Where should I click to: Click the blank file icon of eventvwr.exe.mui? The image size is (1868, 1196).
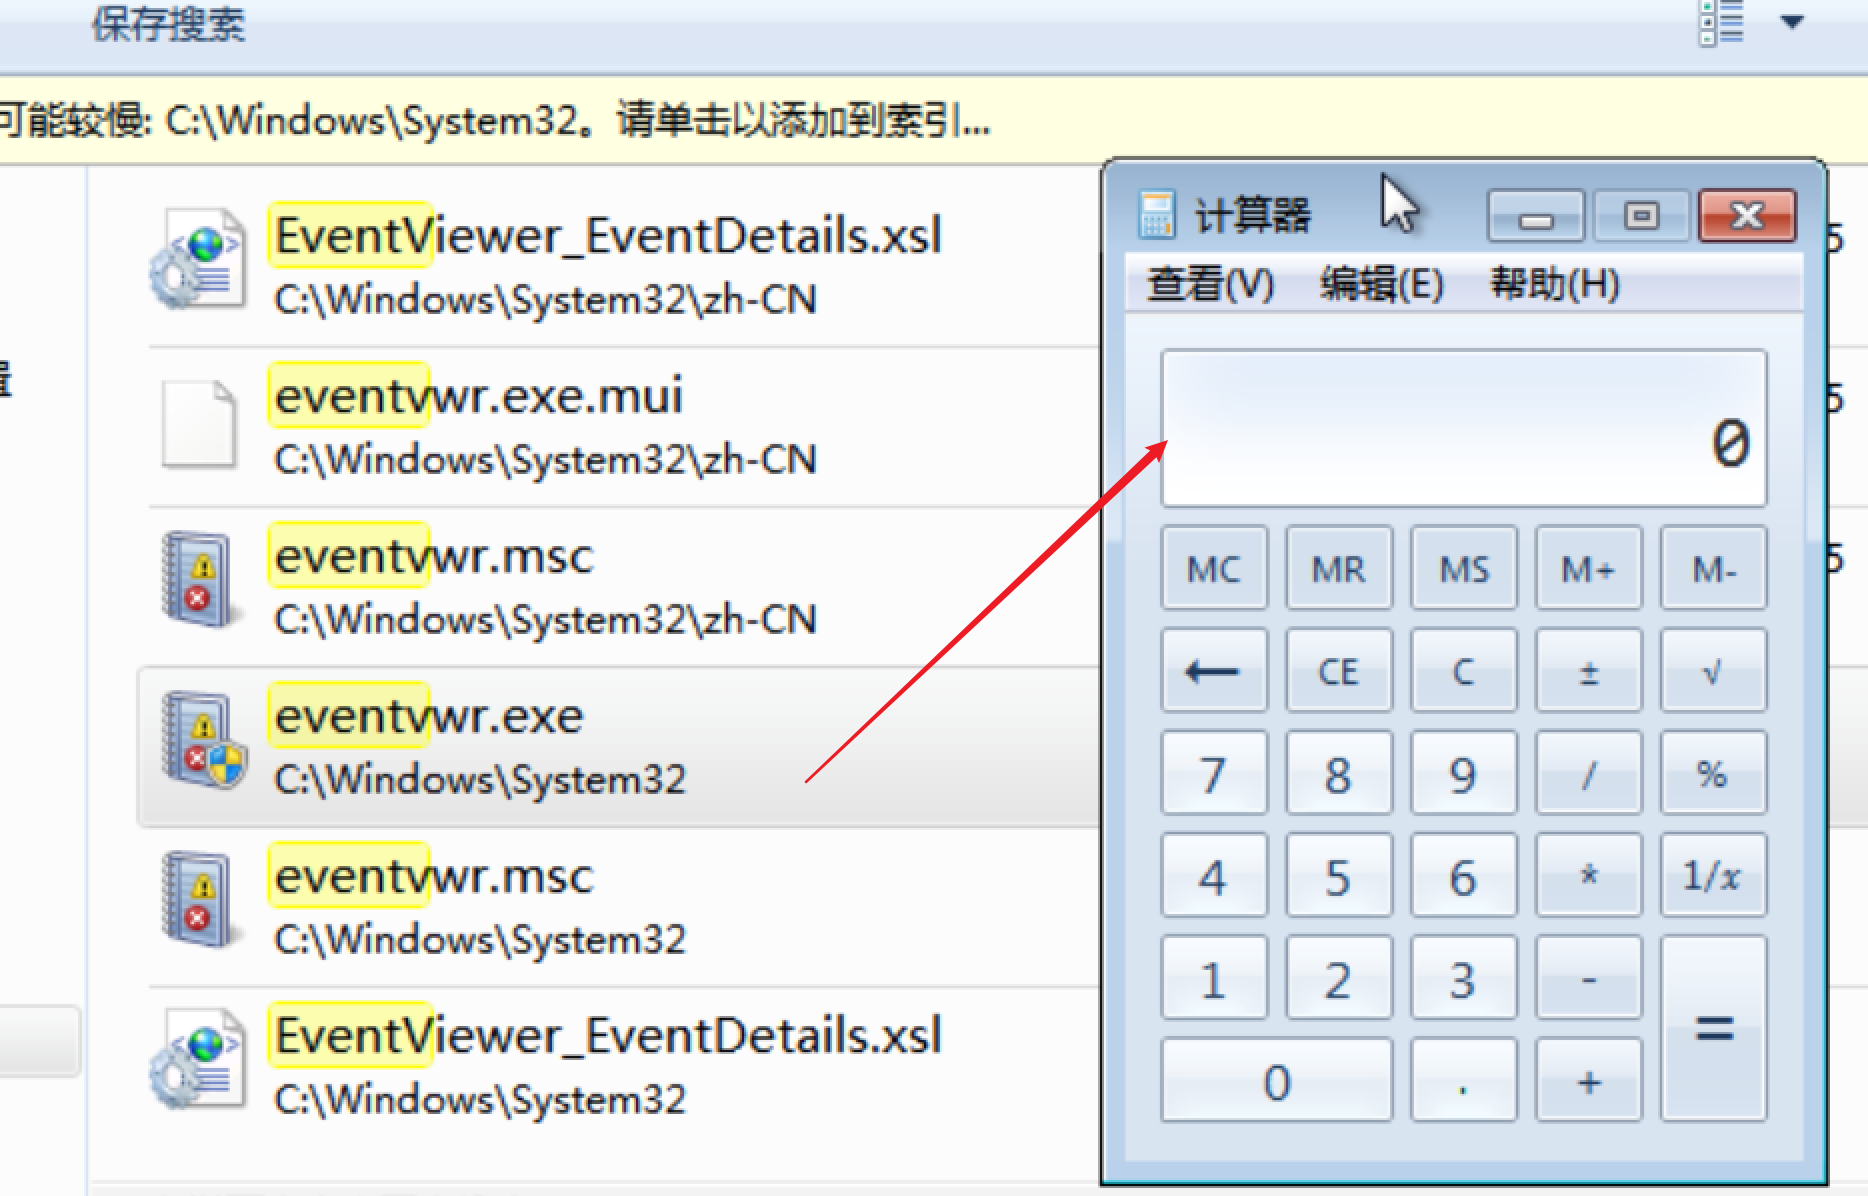coord(199,423)
